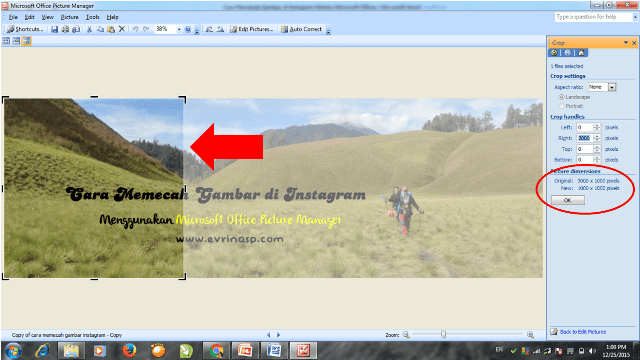Open the Aspect ratio dropdown
640x360 pixels.
[612, 87]
